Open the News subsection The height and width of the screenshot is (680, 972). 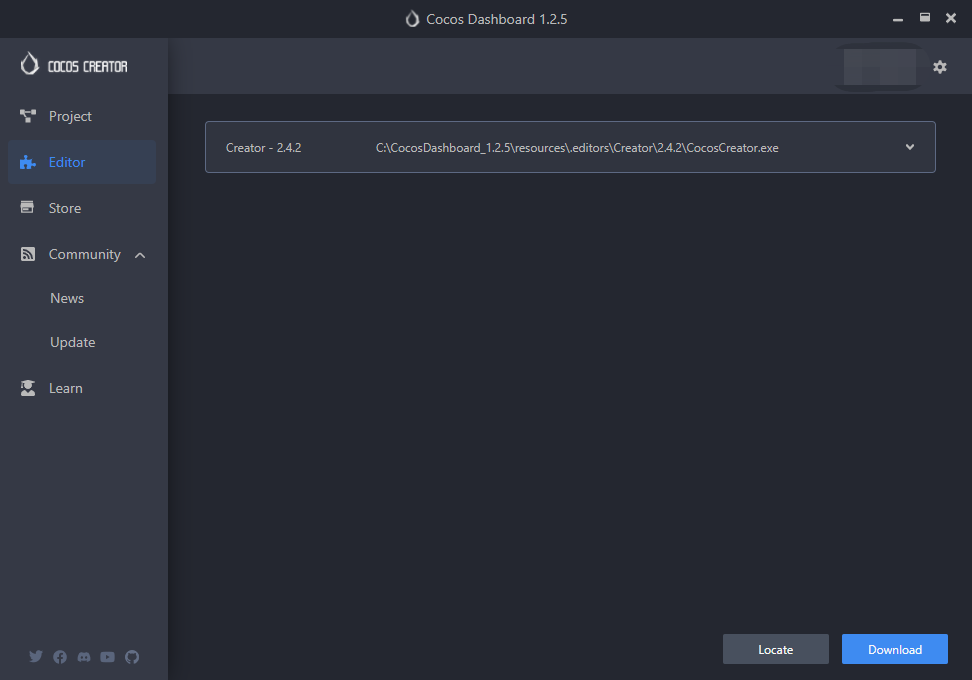click(67, 298)
